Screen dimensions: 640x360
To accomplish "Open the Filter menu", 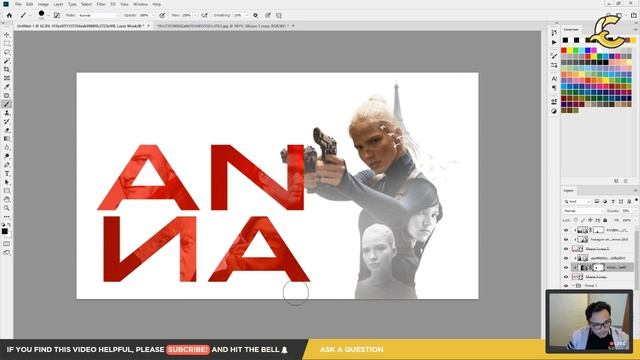I will (x=101, y=4).
